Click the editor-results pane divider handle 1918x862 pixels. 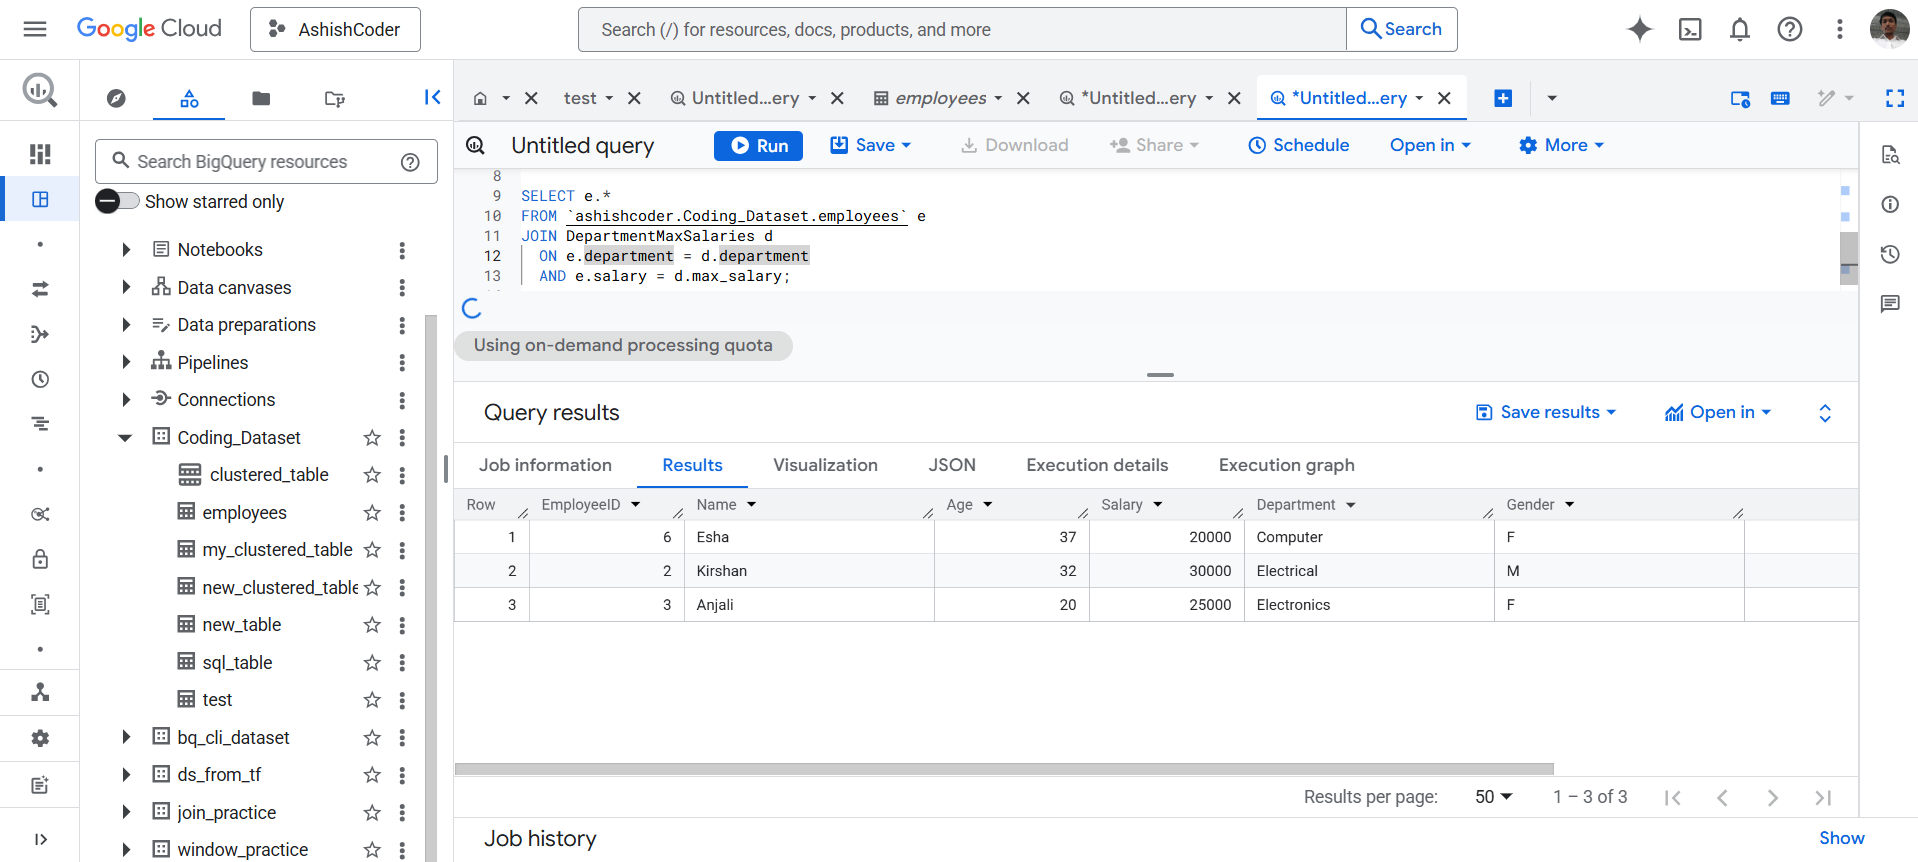[1160, 375]
